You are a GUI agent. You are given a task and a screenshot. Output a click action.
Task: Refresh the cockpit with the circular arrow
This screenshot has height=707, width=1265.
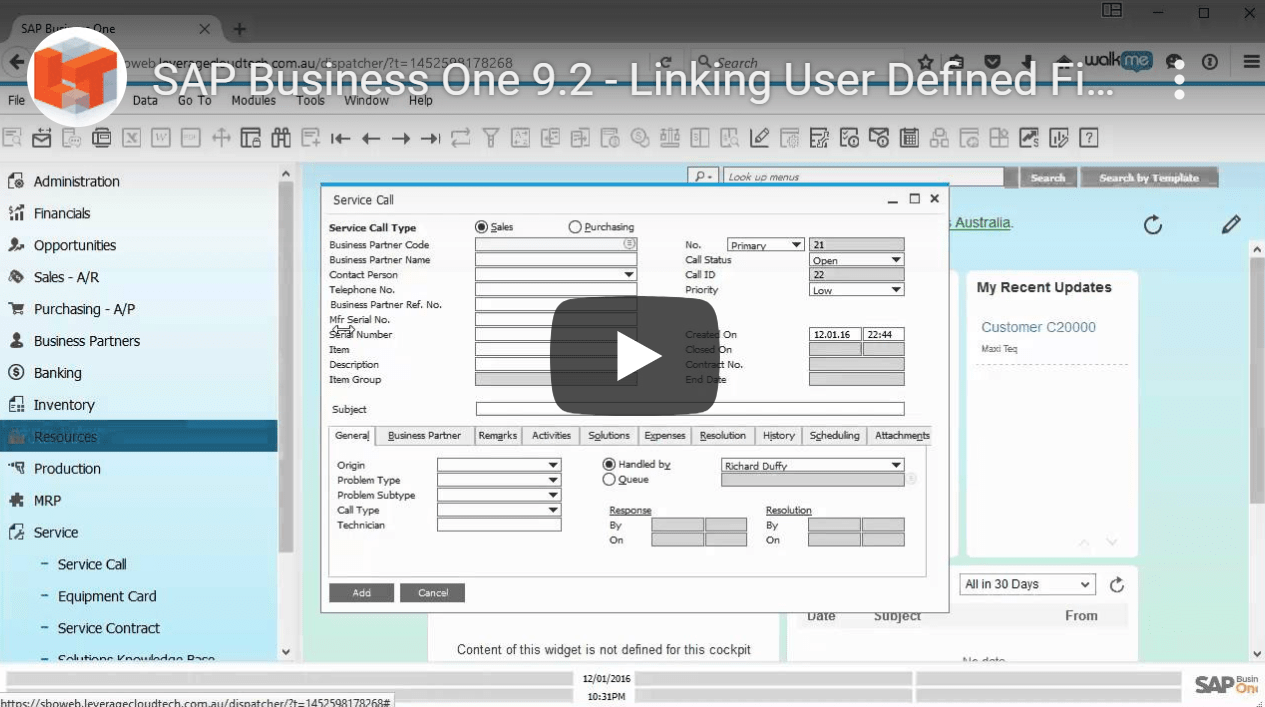(1153, 224)
